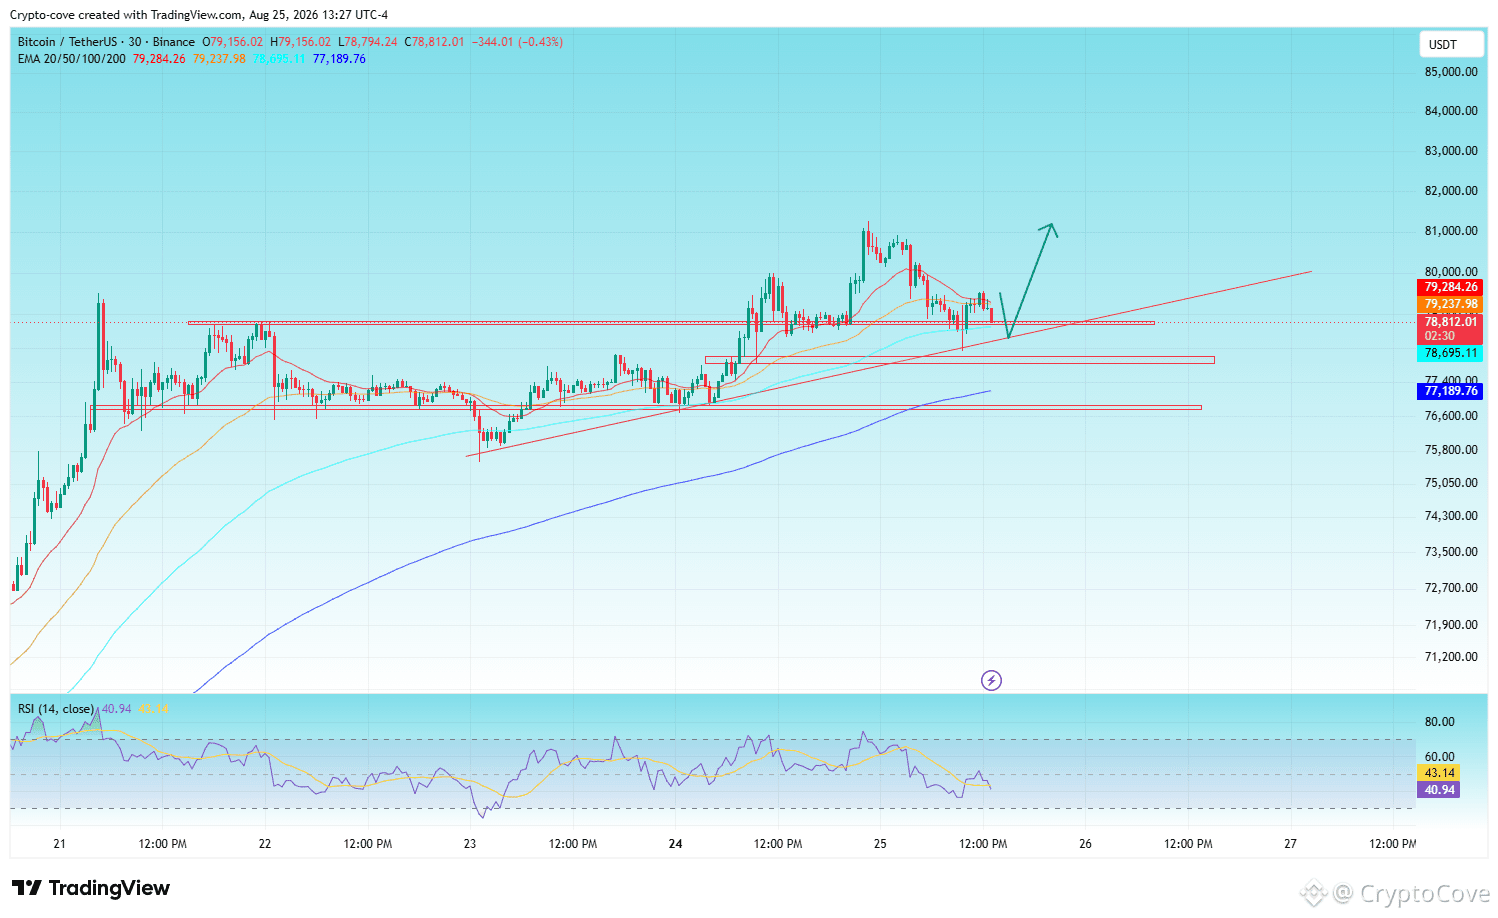Screen dimensions: 1498x918
Task: Click the orange 79,237.98 price-scale tag
Action: pyautogui.click(x=1450, y=304)
